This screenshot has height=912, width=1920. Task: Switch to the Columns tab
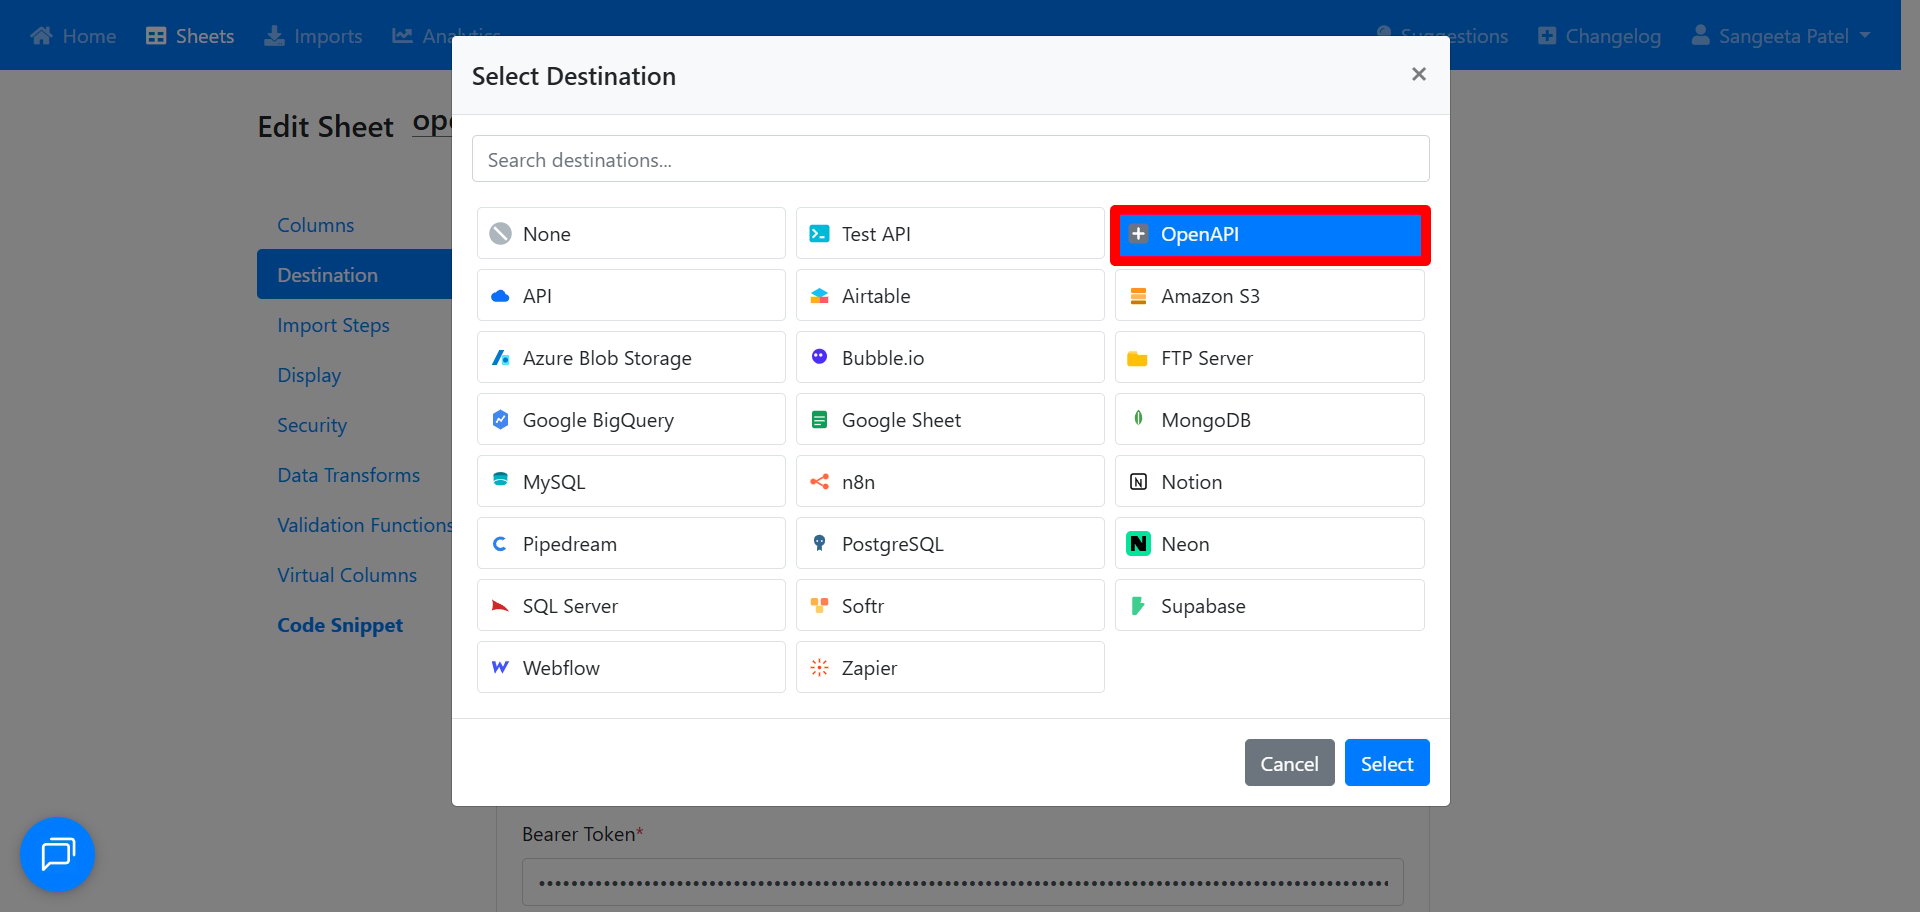click(315, 224)
